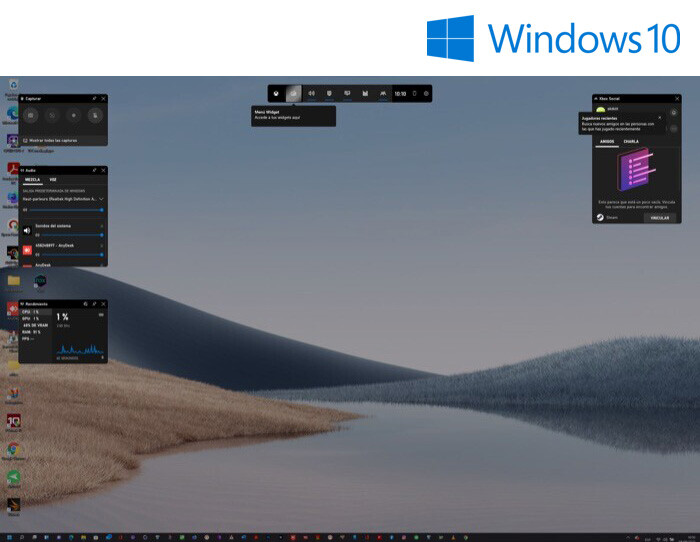Open the Nox desktop shortcut
This screenshot has height=542, width=700.
point(40,281)
